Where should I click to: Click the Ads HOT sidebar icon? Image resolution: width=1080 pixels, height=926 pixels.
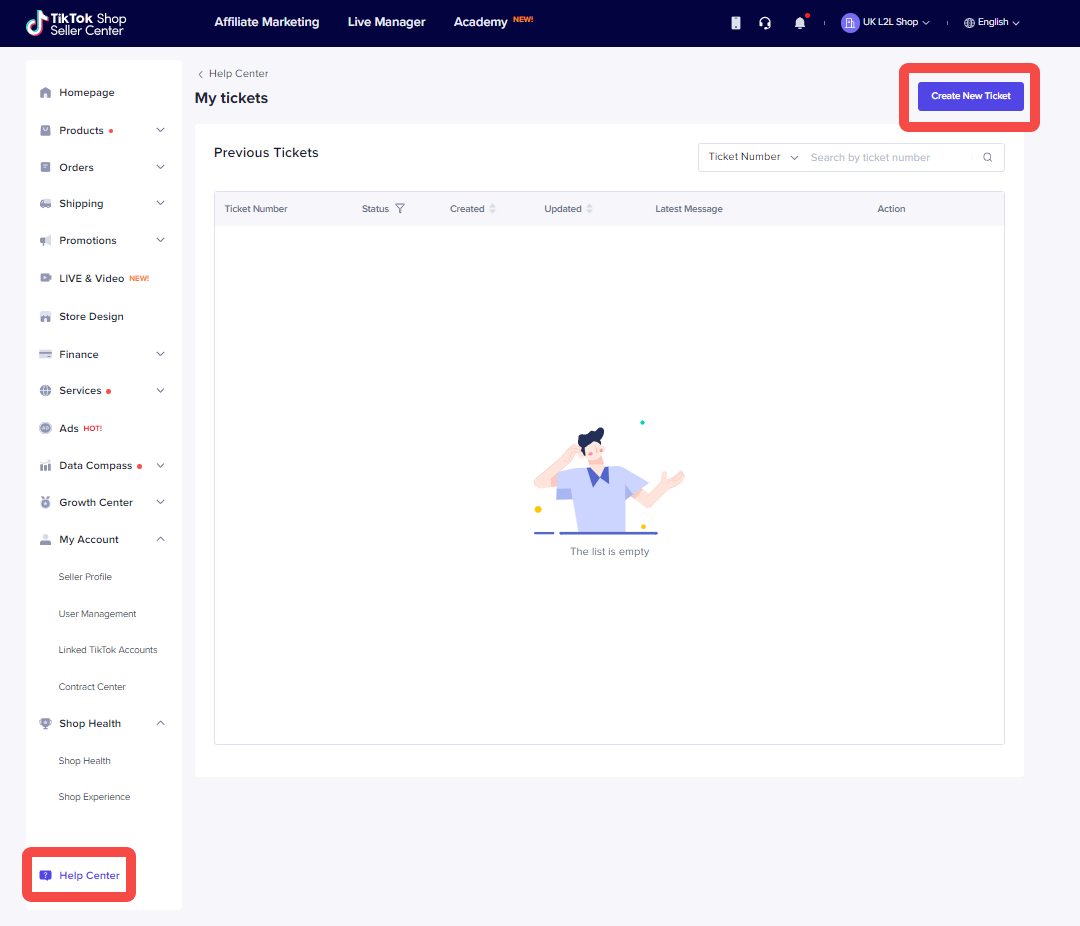point(45,428)
